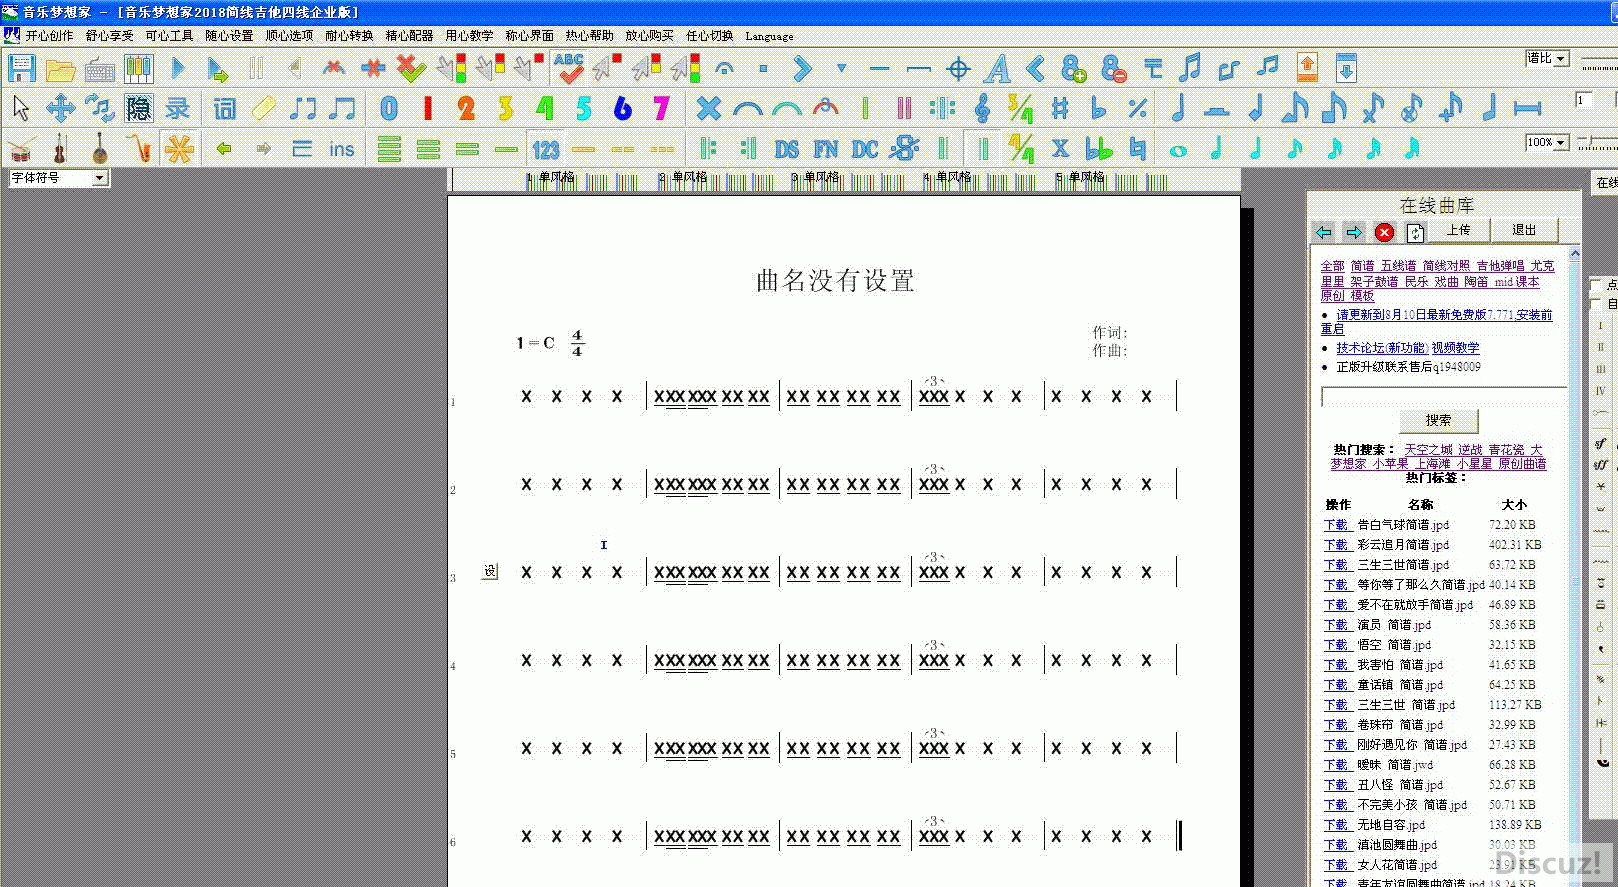The height and width of the screenshot is (887, 1618).
Task: Open the 耐心转换 menu
Action: 349,35
